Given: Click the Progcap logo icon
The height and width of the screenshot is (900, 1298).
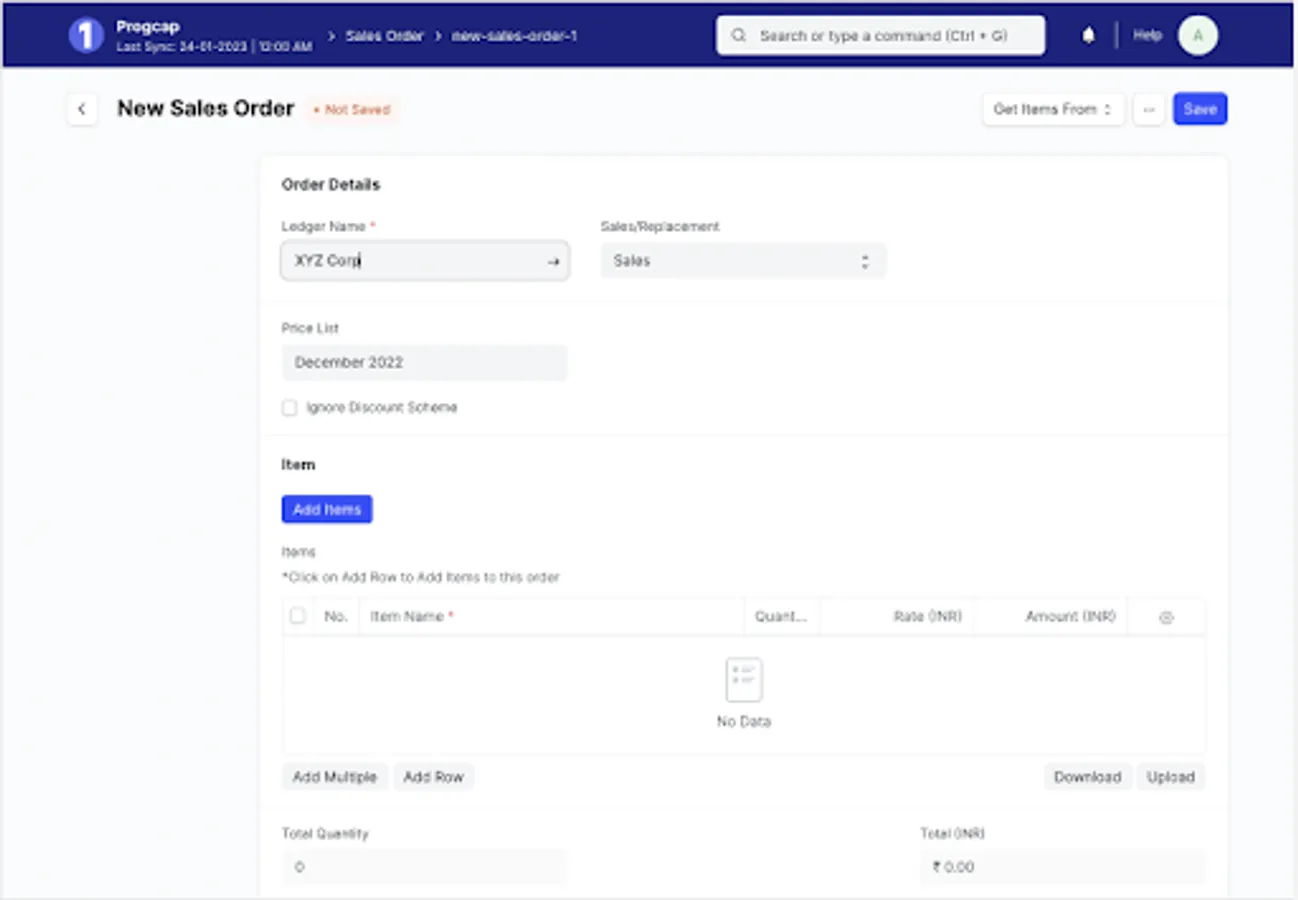Looking at the screenshot, I should [x=86, y=35].
